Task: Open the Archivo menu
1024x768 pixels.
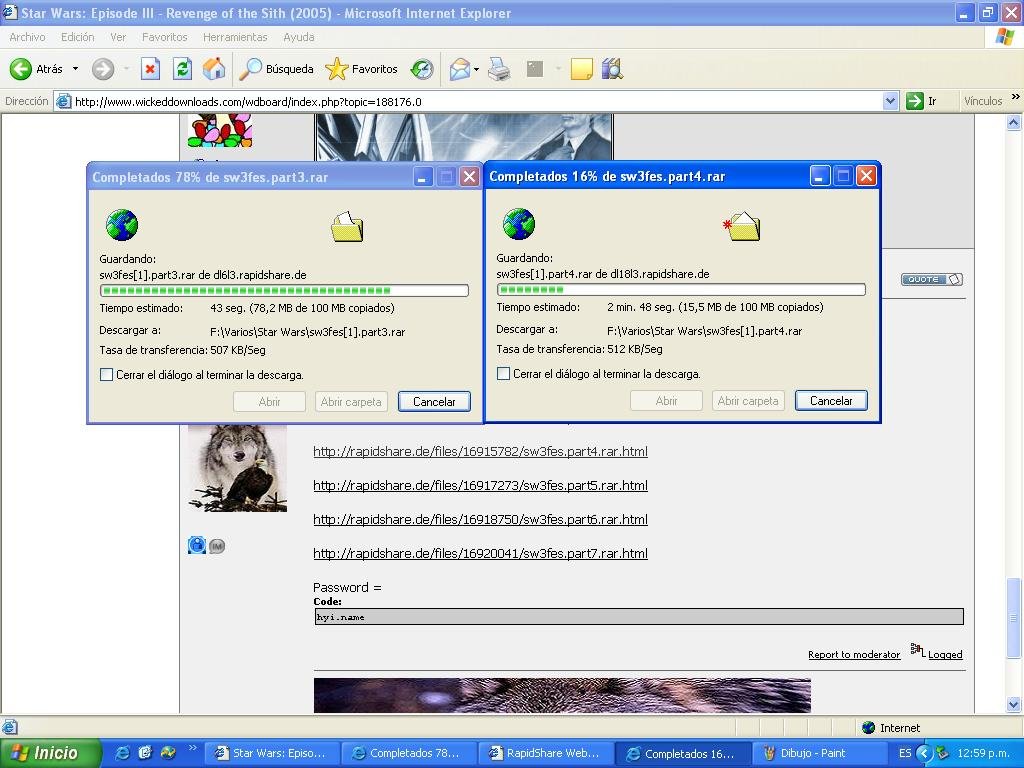Action: click(27, 37)
